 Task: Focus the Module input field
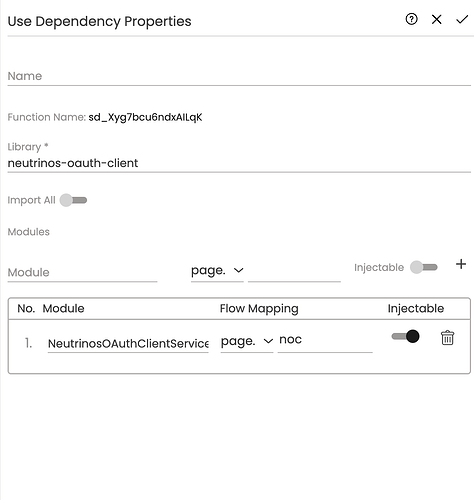coord(82,273)
